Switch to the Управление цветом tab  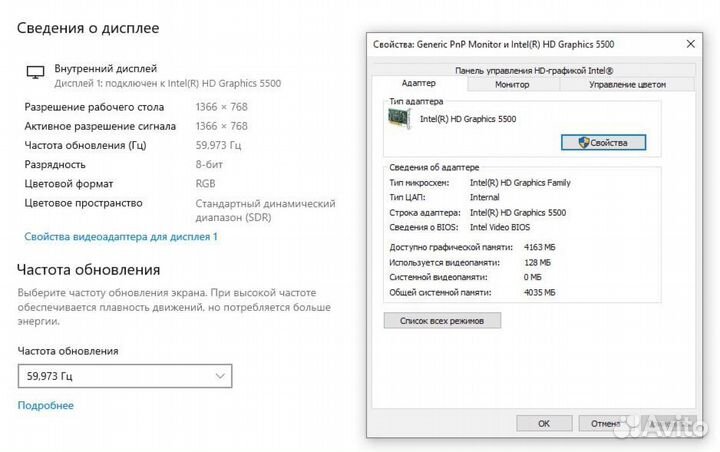pos(627,85)
